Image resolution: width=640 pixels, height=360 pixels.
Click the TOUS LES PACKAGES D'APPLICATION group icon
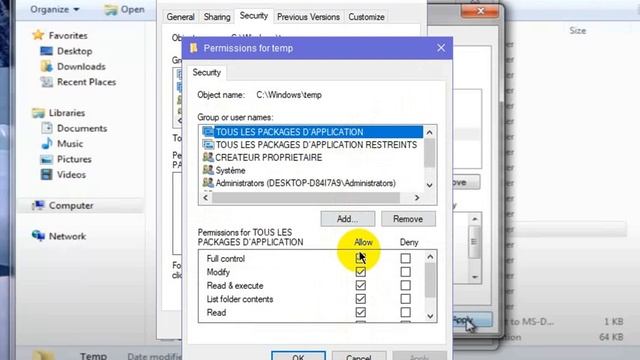[x=208, y=132]
